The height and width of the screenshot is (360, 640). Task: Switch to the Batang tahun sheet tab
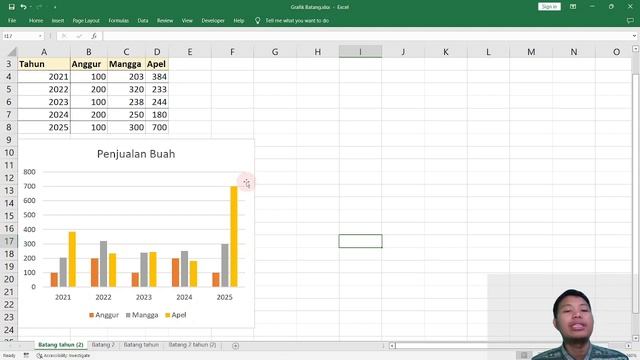pos(141,345)
